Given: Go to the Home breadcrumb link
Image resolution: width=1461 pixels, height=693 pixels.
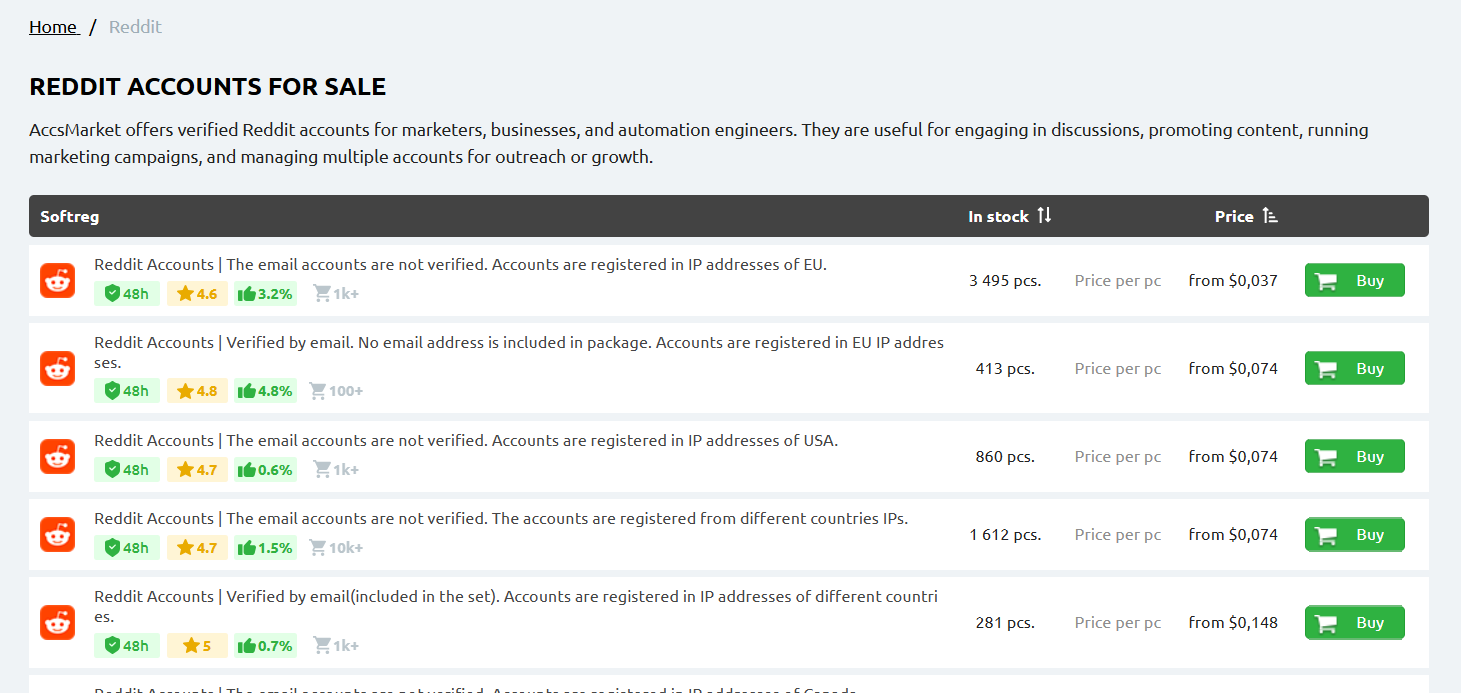Looking at the screenshot, I should click(x=54, y=27).
